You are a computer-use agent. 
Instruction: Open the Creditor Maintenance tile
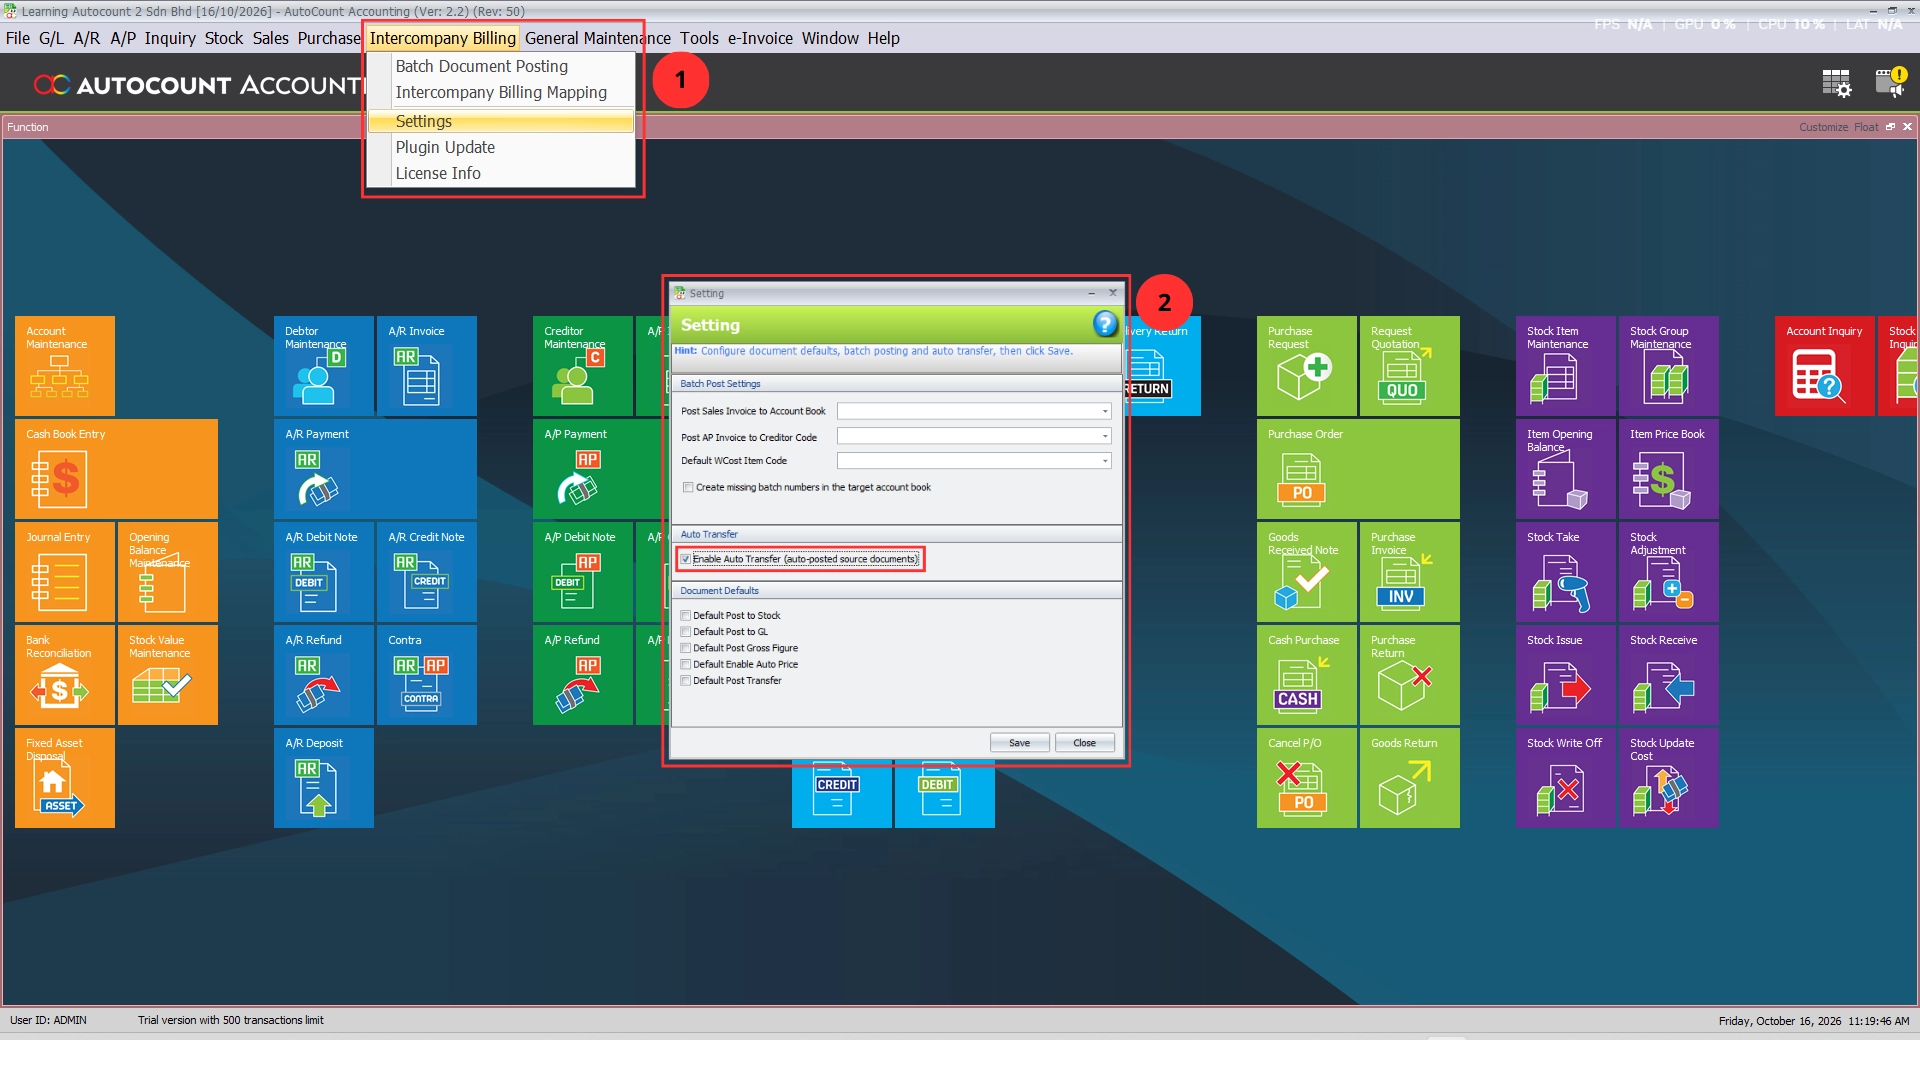tap(583, 366)
